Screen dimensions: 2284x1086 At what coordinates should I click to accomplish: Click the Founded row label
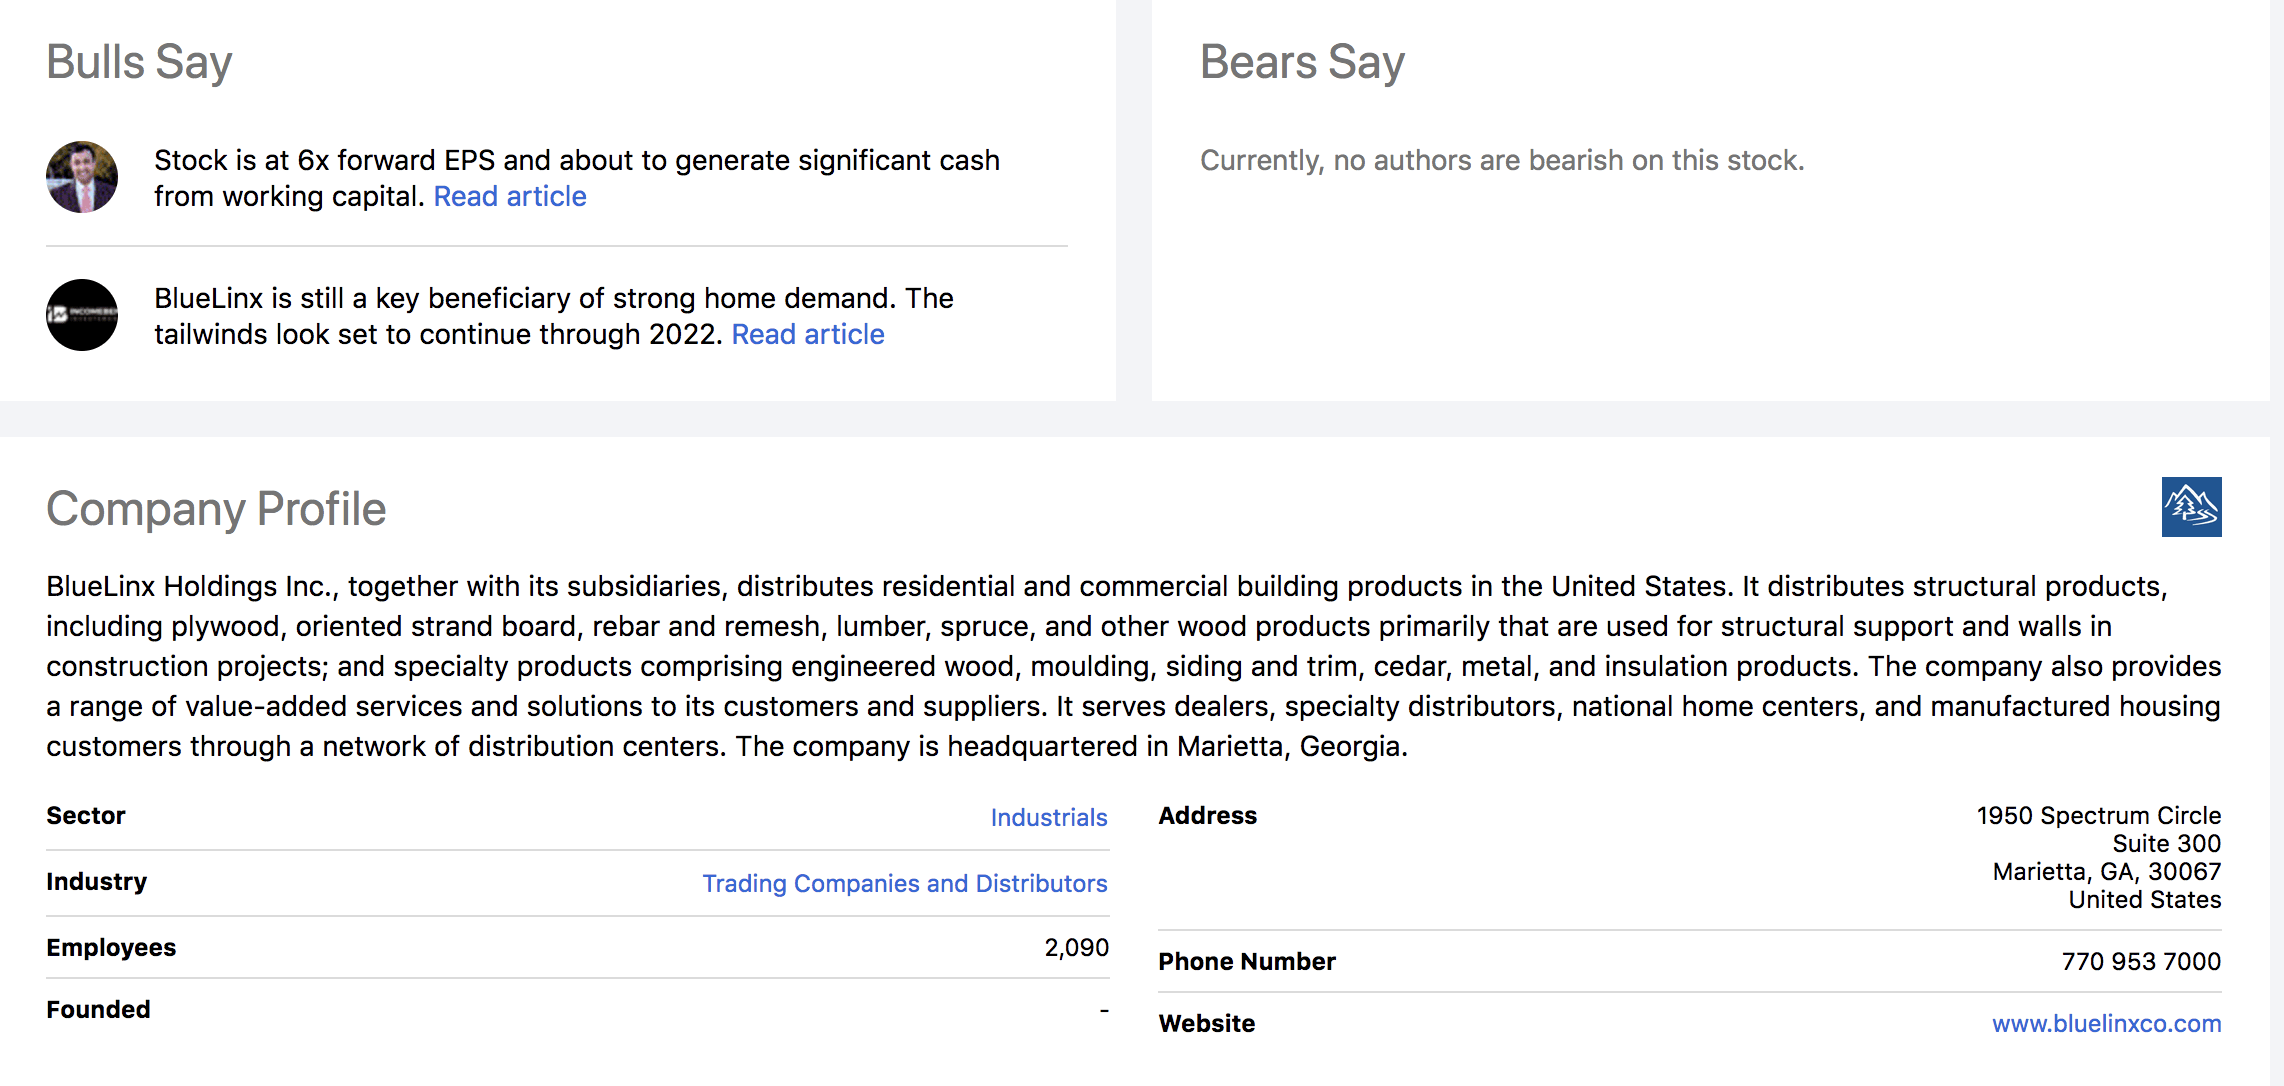tap(98, 1009)
